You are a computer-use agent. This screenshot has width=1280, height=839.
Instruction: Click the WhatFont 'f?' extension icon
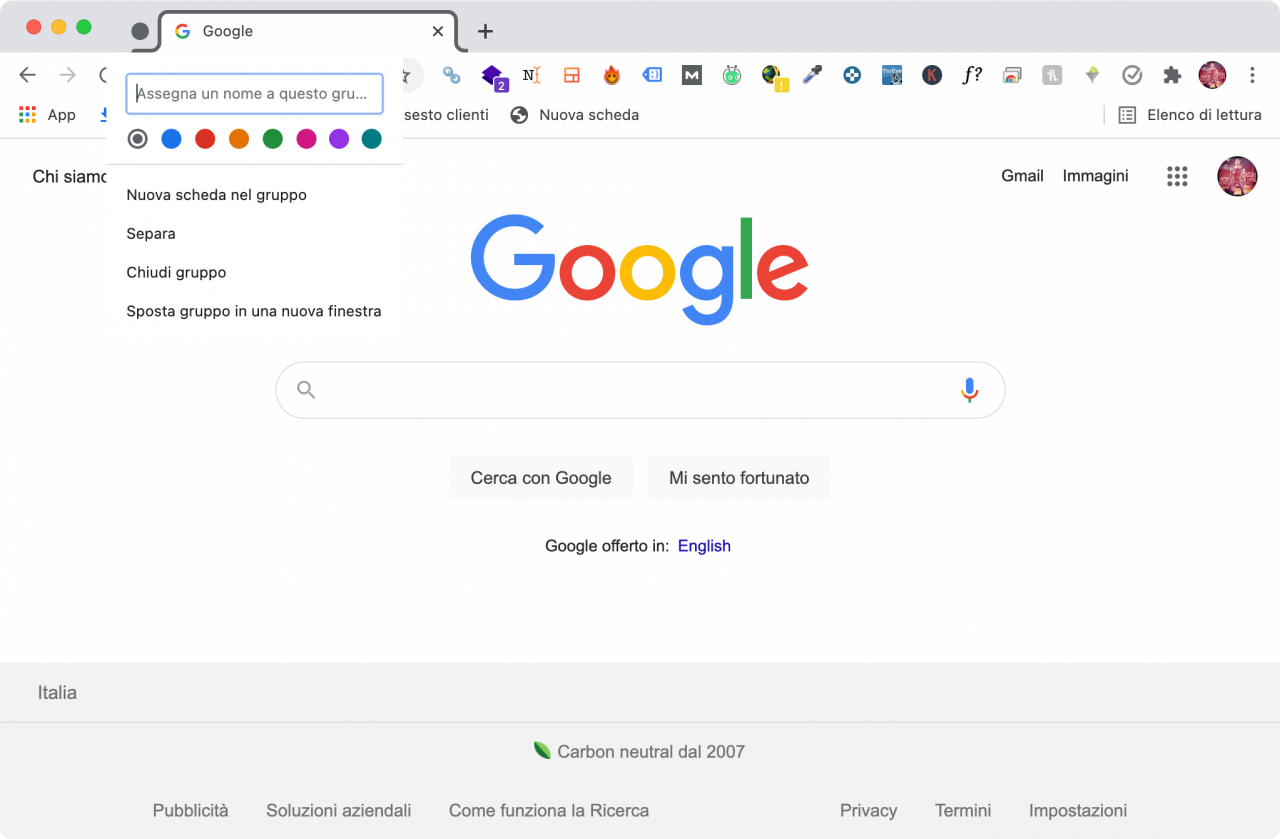click(972, 75)
